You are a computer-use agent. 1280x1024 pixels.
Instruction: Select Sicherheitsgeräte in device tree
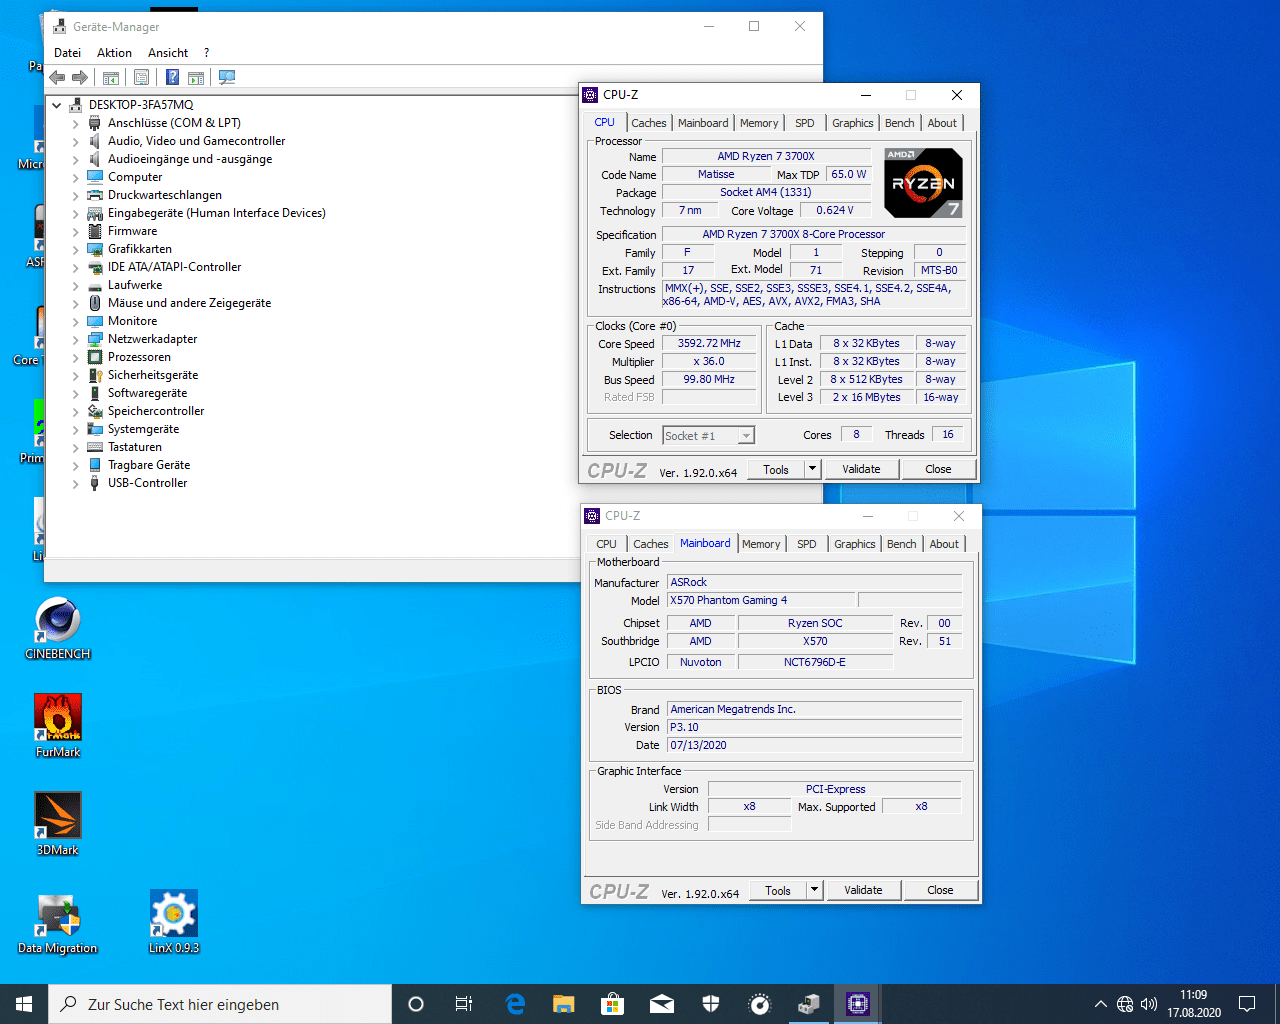click(x=153, y=375)
